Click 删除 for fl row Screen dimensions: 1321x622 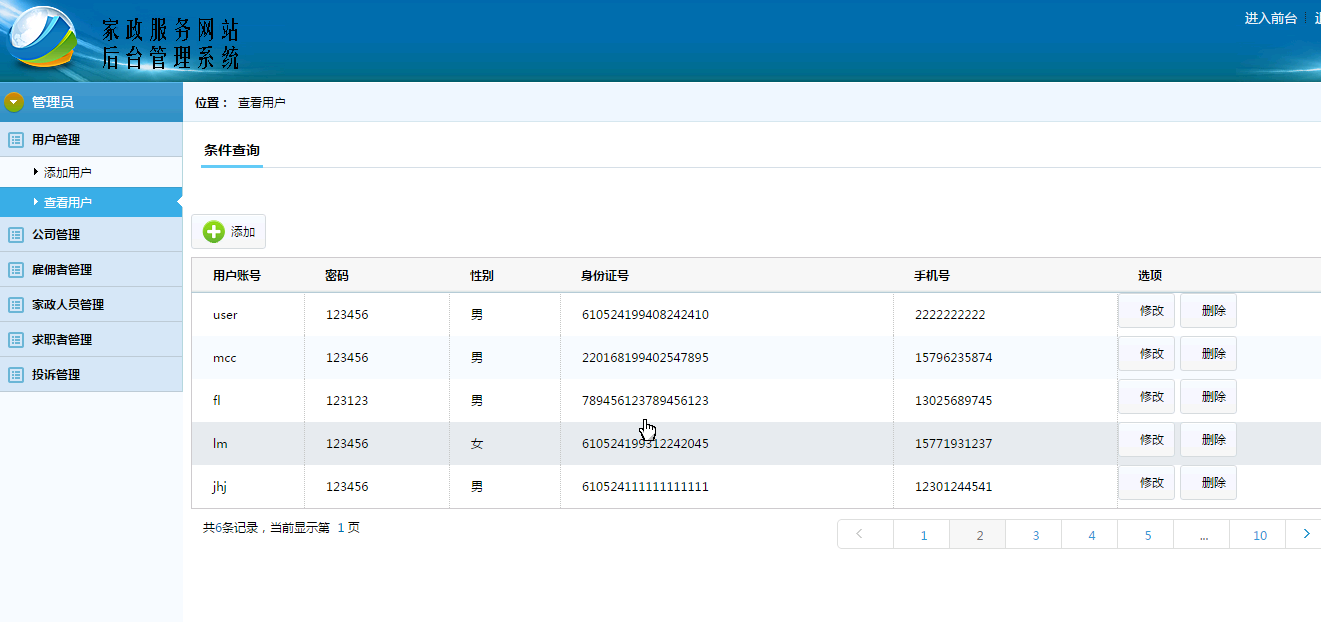point(1208,396)
